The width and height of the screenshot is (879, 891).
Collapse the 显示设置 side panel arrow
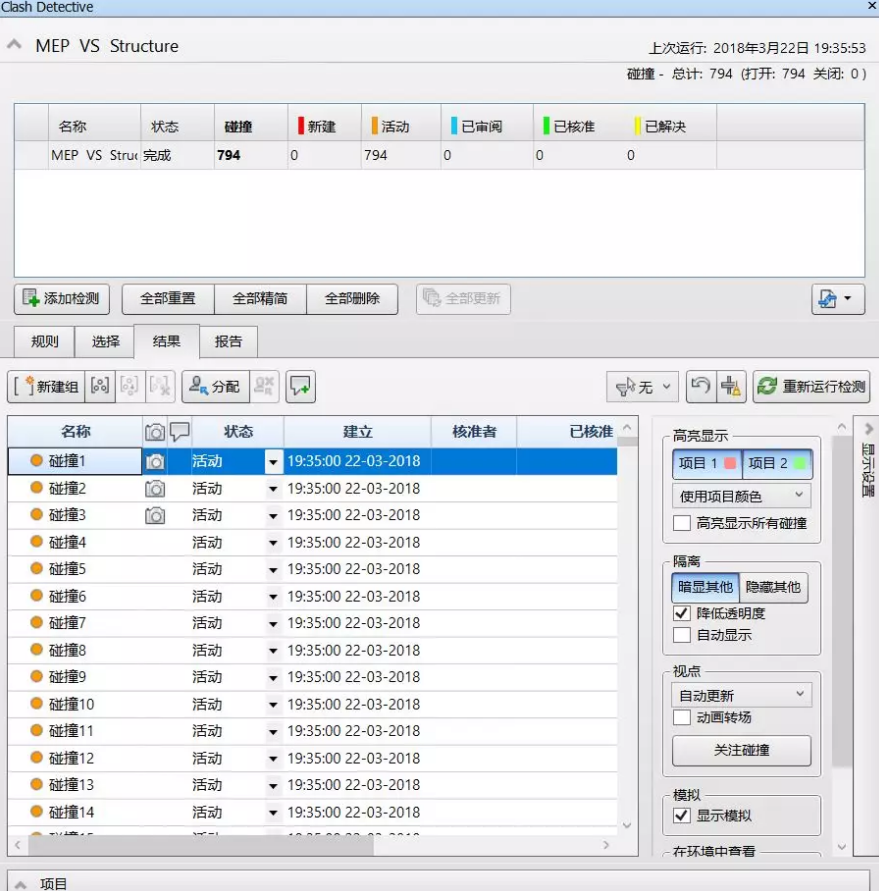868,428
